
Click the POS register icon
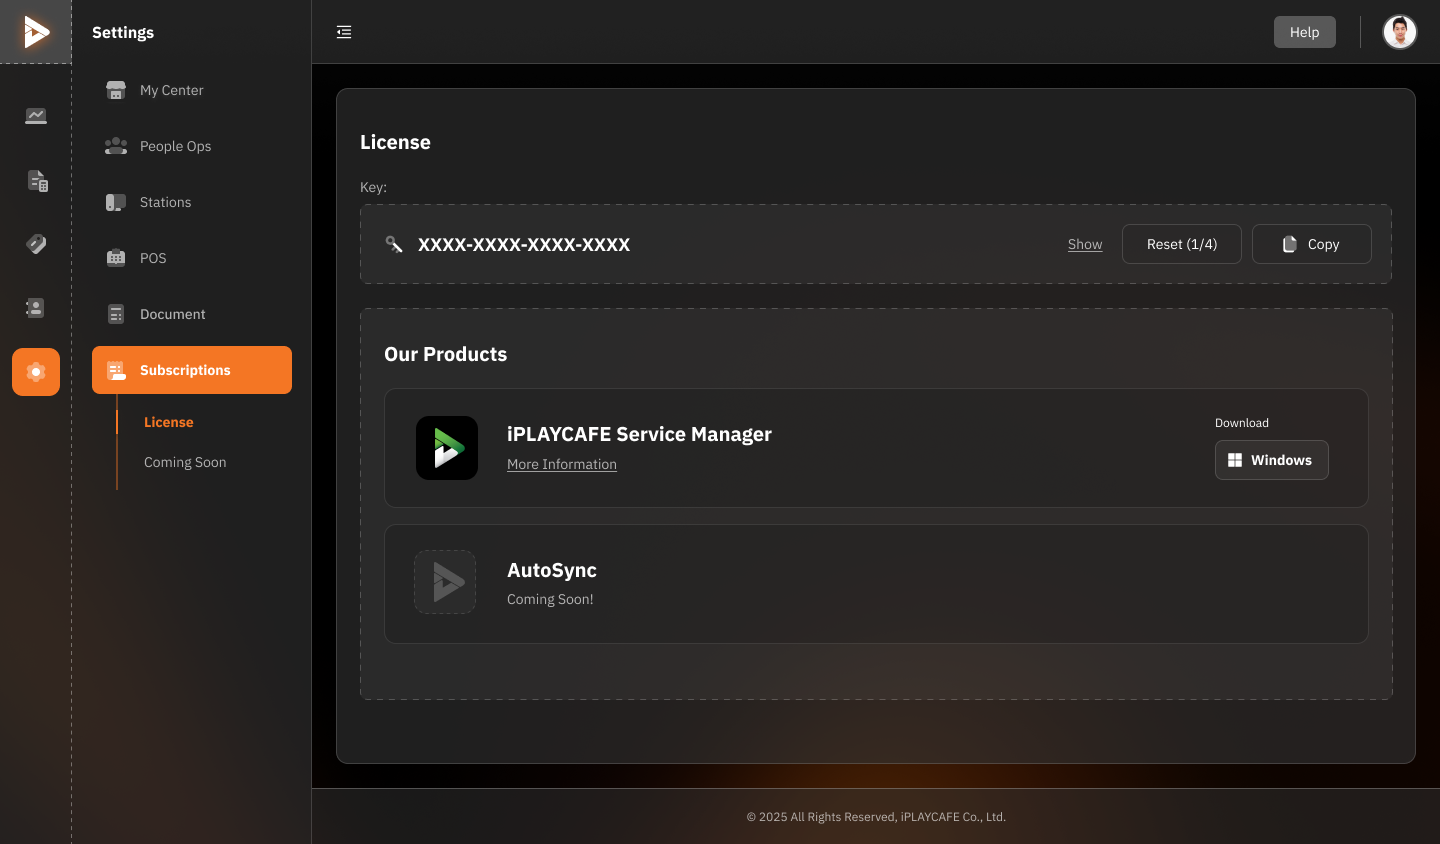coord(116,258)
